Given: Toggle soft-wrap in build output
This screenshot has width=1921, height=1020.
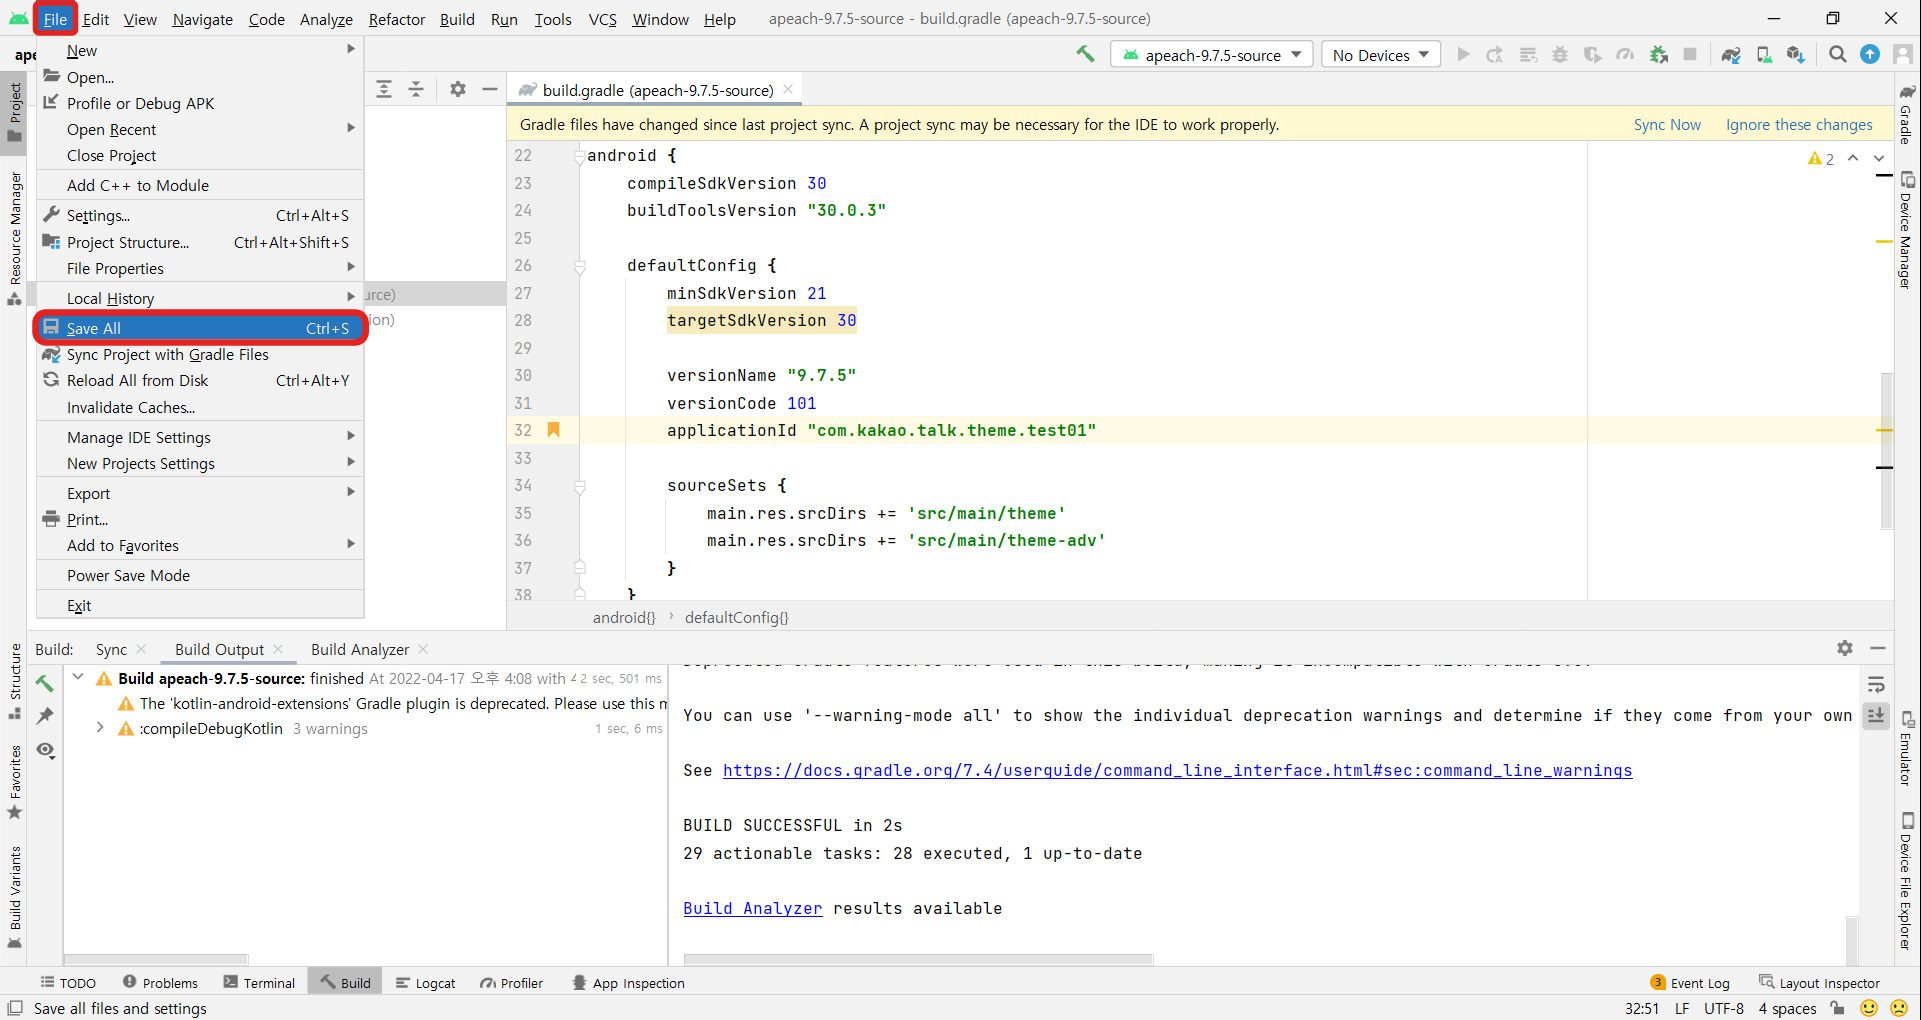Looking at the screenshot, I should click(x=1876, y=685).
